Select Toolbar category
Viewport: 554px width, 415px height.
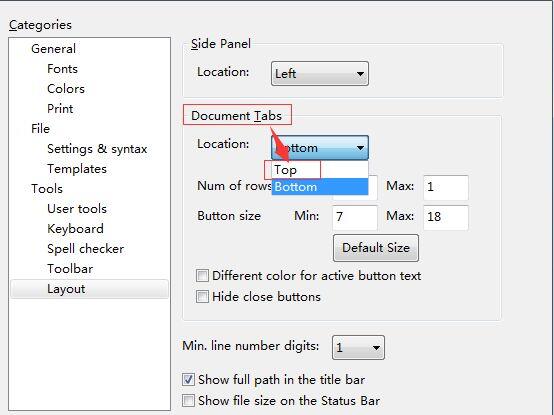click(x=70, y=269)
